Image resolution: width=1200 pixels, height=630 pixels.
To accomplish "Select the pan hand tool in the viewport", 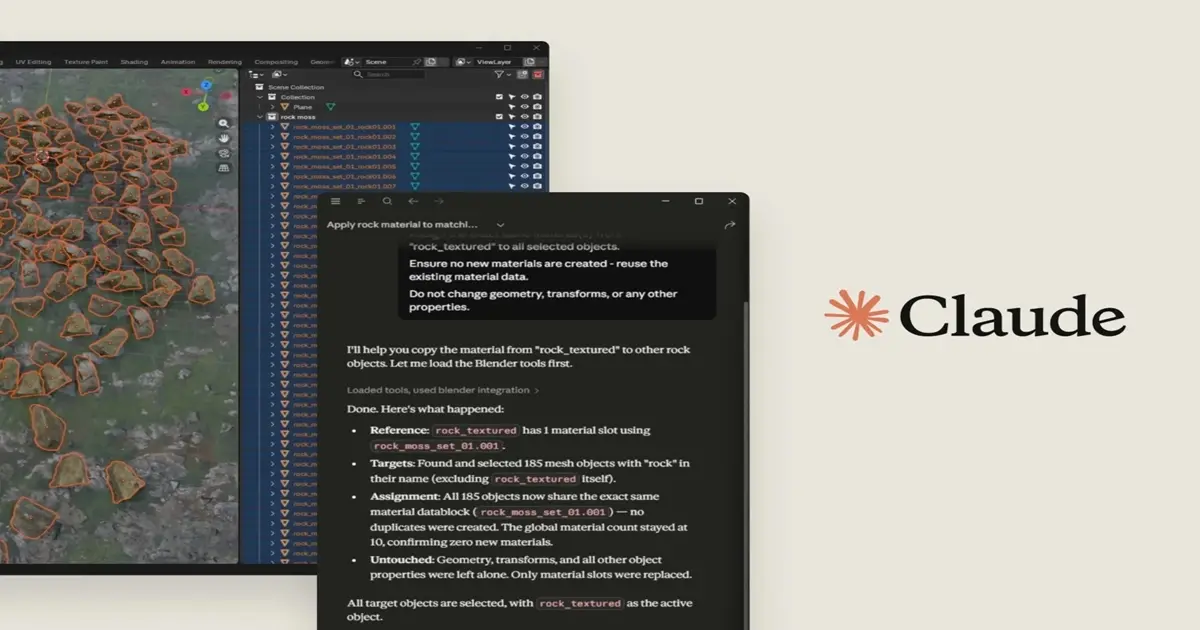I will [224, 138].
